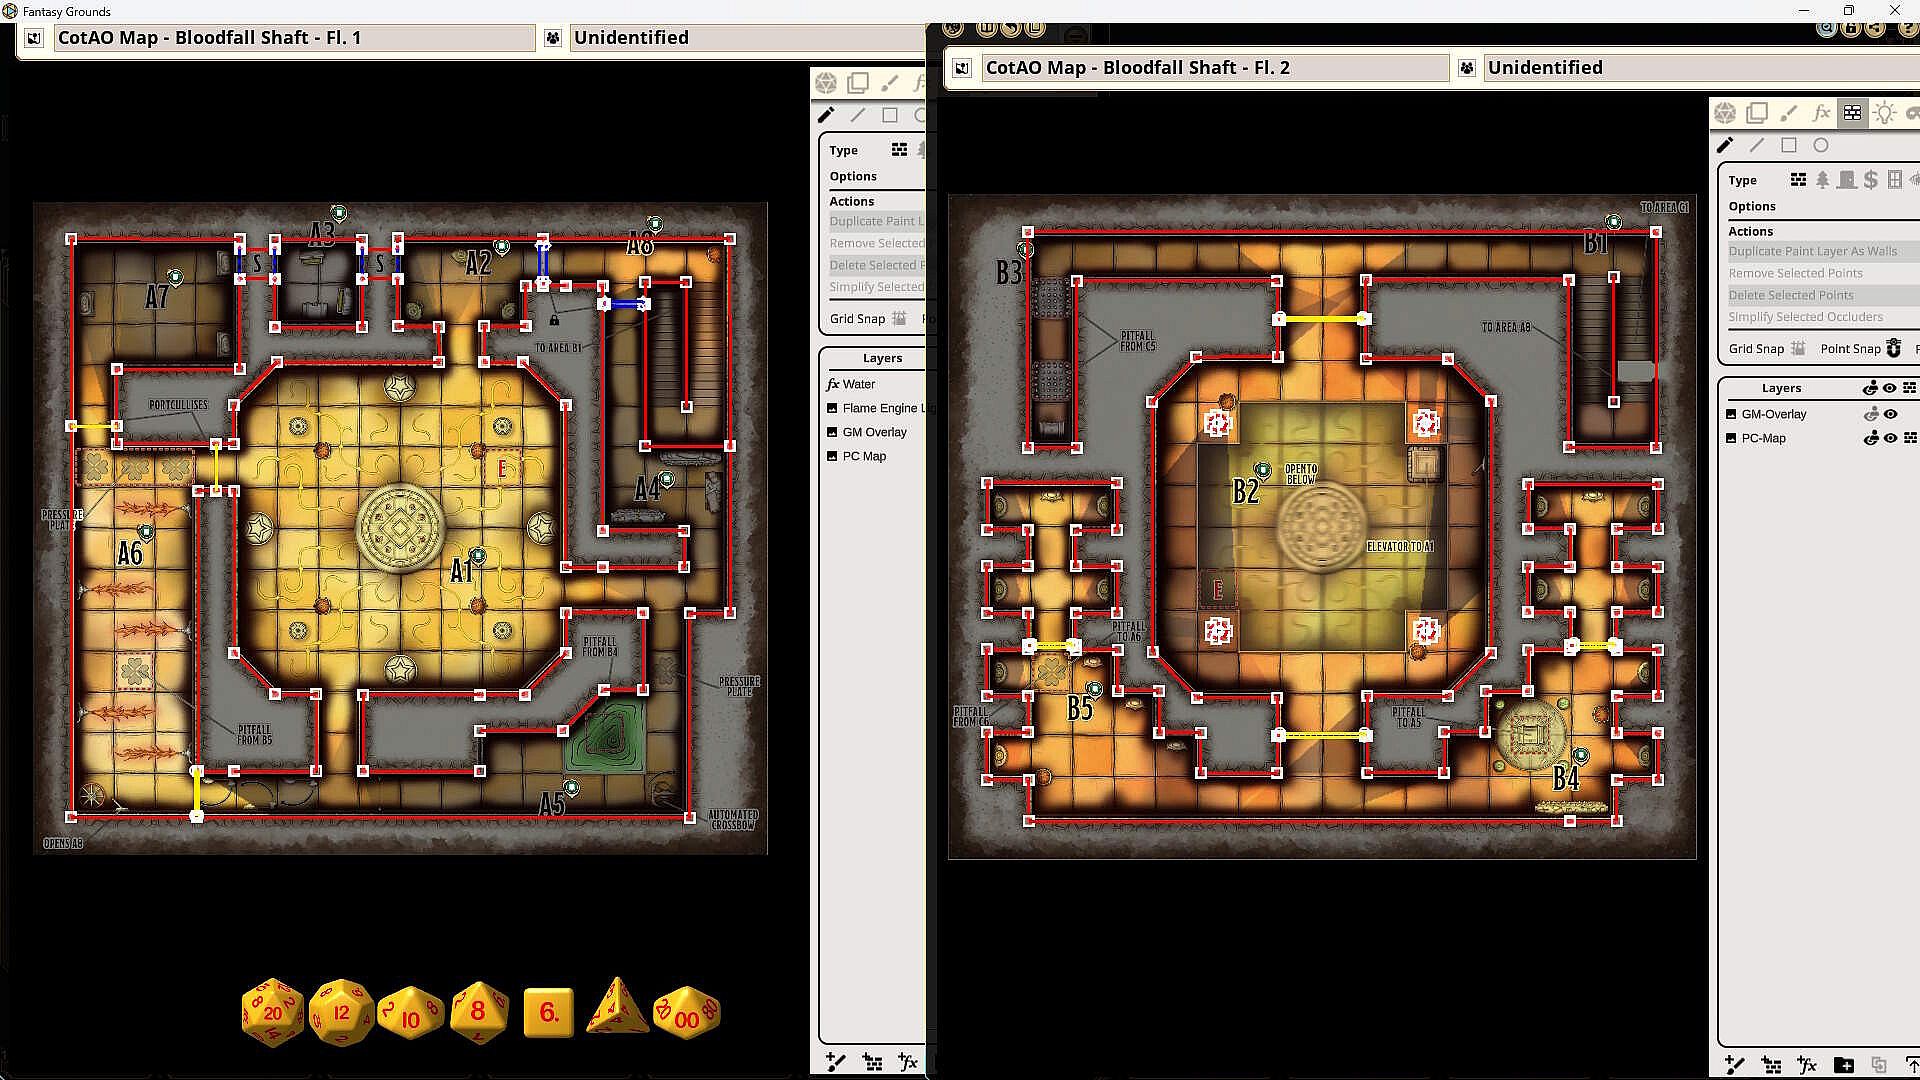Toggle all-layers visibility eye in Layers header
The image size is (1920, 1080).
(x=1890, y=388)
